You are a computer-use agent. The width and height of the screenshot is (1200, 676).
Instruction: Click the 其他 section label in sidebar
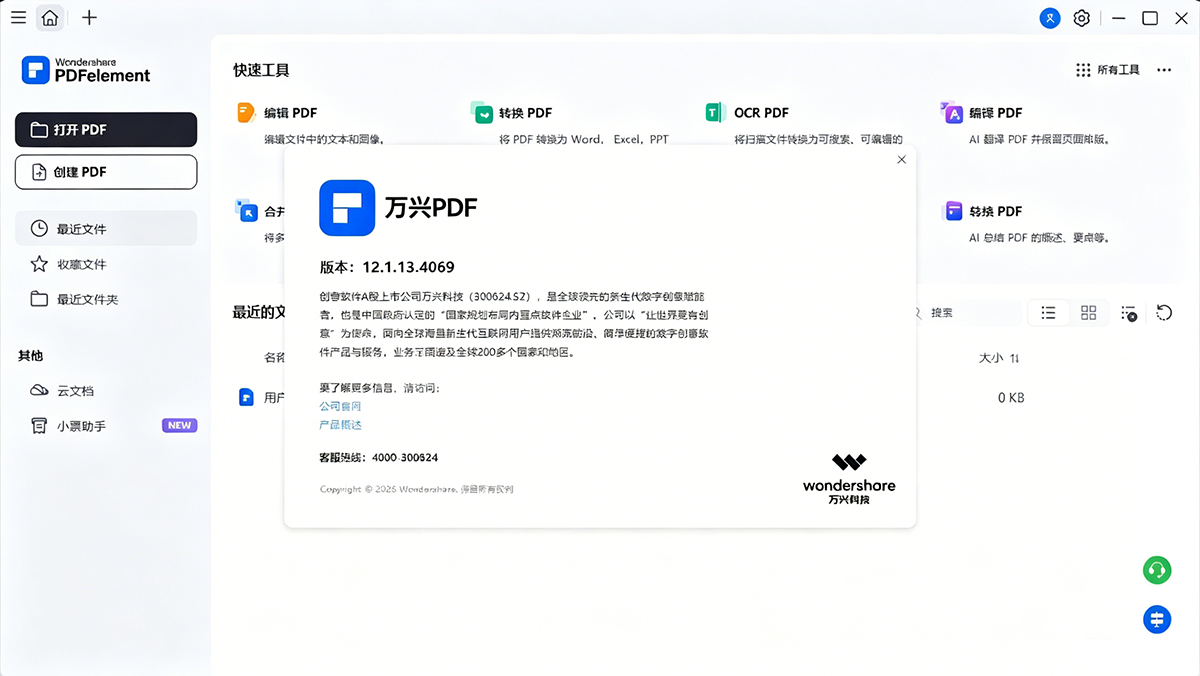pyautogui.click(x=30, y=356)
